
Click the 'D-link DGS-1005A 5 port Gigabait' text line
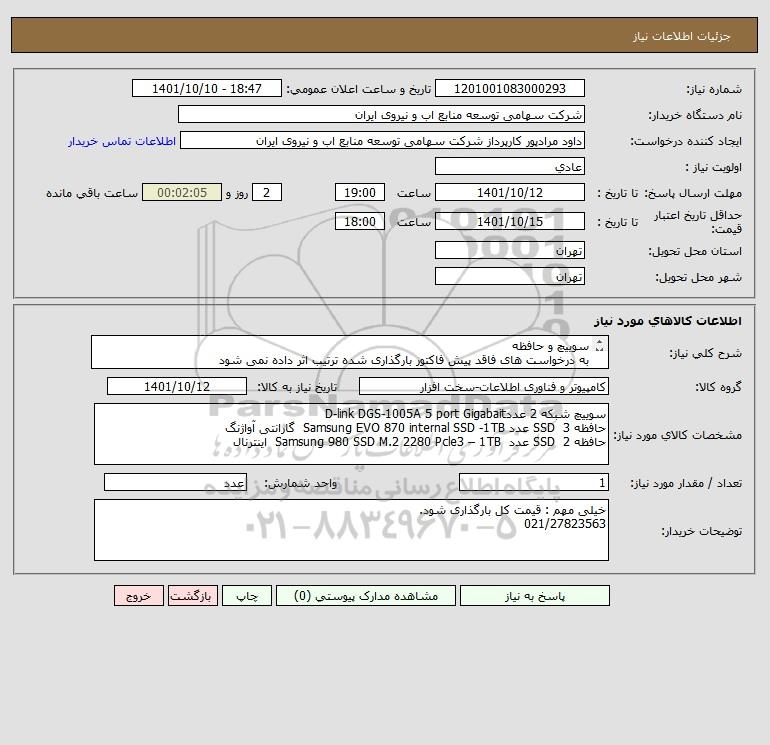point(465,414)
